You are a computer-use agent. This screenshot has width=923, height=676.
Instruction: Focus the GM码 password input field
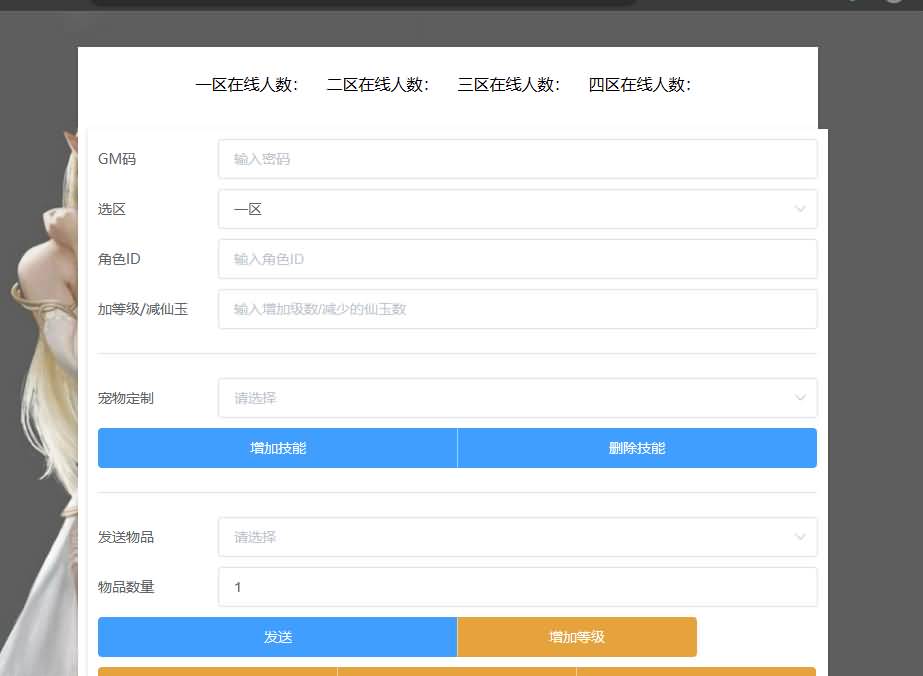coord(517,158)
